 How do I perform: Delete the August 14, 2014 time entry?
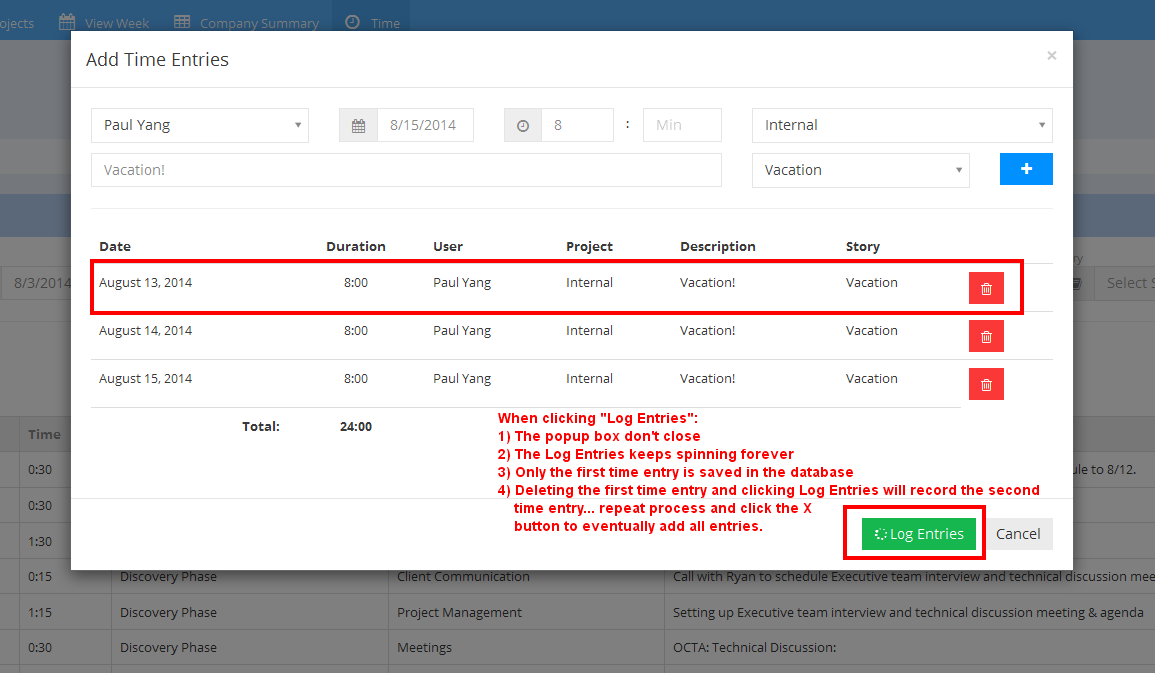pyautogui.click(x=986, y=336)
